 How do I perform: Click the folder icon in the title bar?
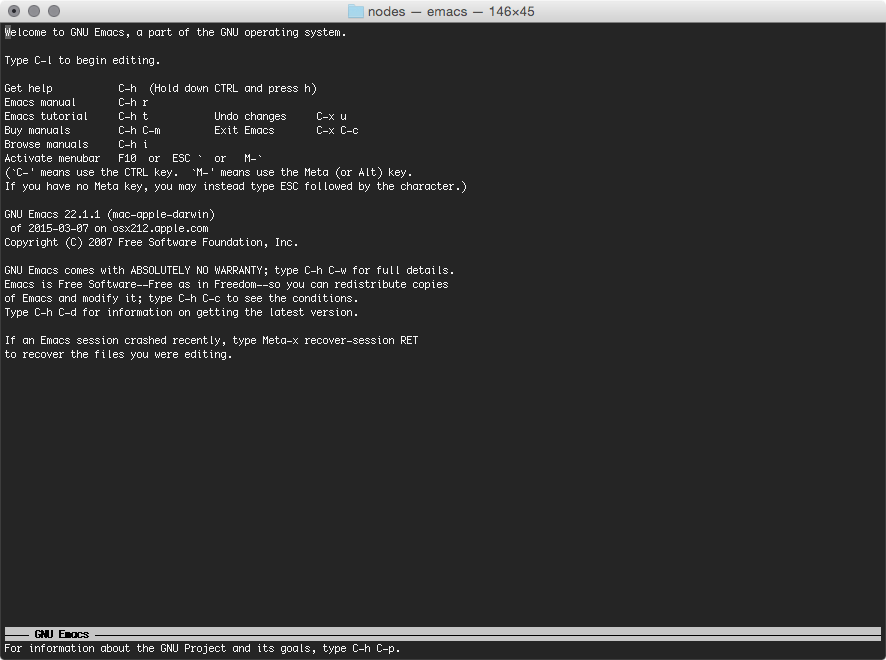(x=355, y=11)
